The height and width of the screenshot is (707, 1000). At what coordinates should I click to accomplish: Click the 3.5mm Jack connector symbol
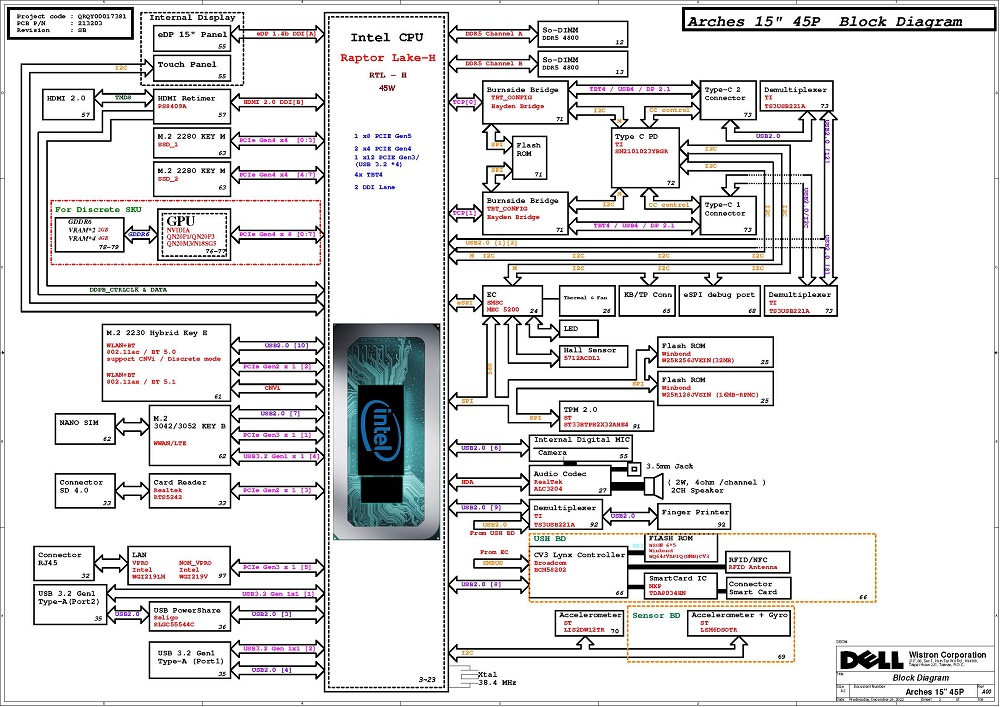pyautogui.click(x=633, y=469)
